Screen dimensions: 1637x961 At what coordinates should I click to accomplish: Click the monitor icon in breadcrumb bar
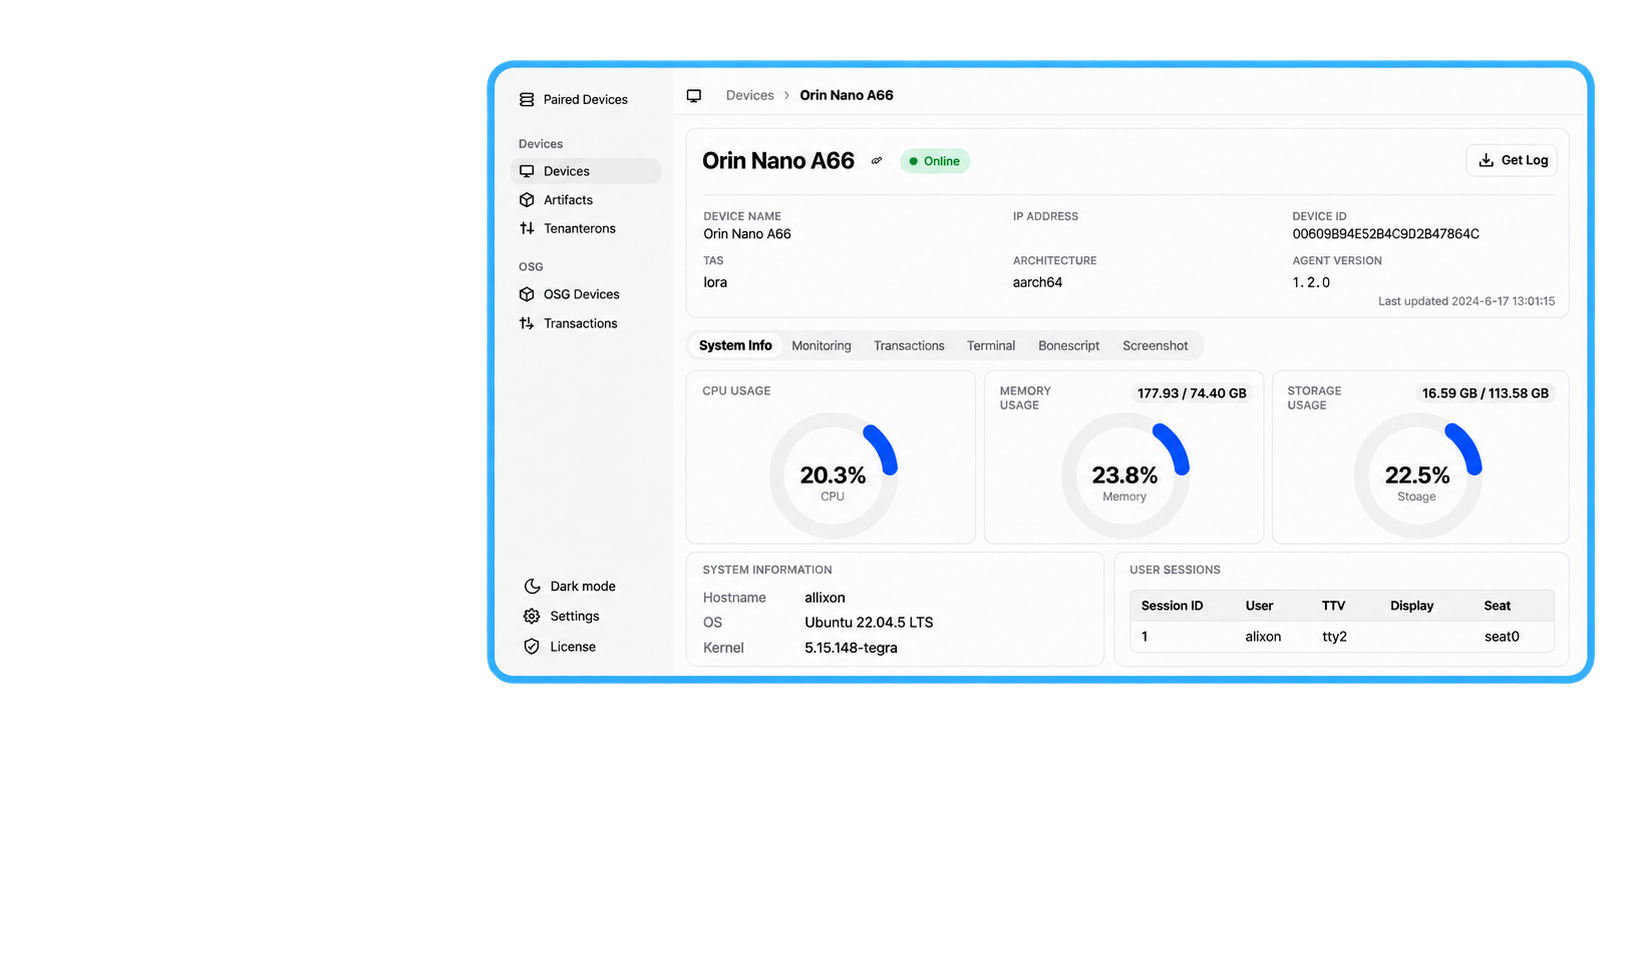point(694,96)
